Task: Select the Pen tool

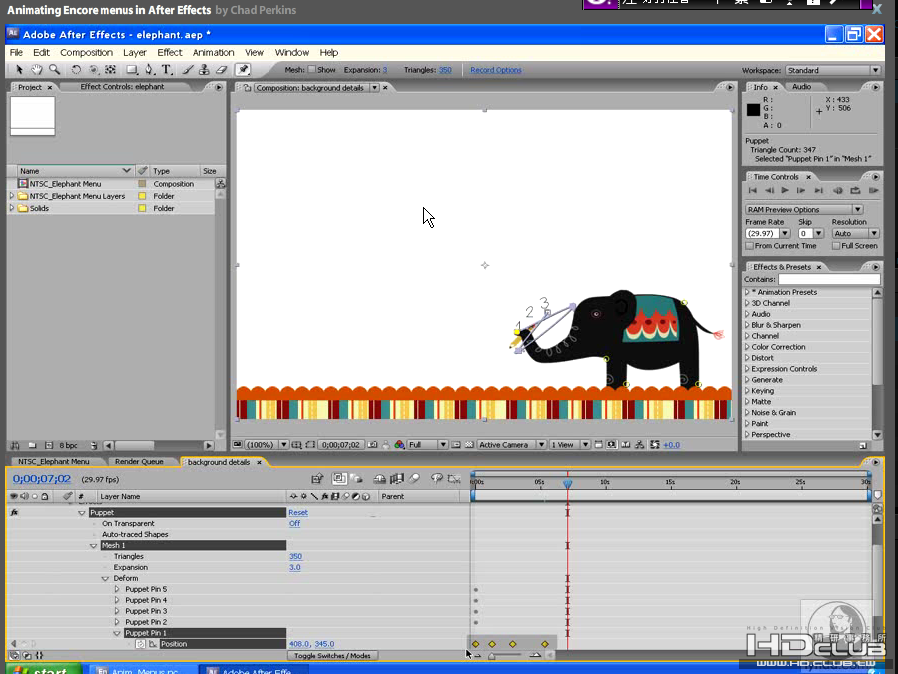Action: pos(149,69)
